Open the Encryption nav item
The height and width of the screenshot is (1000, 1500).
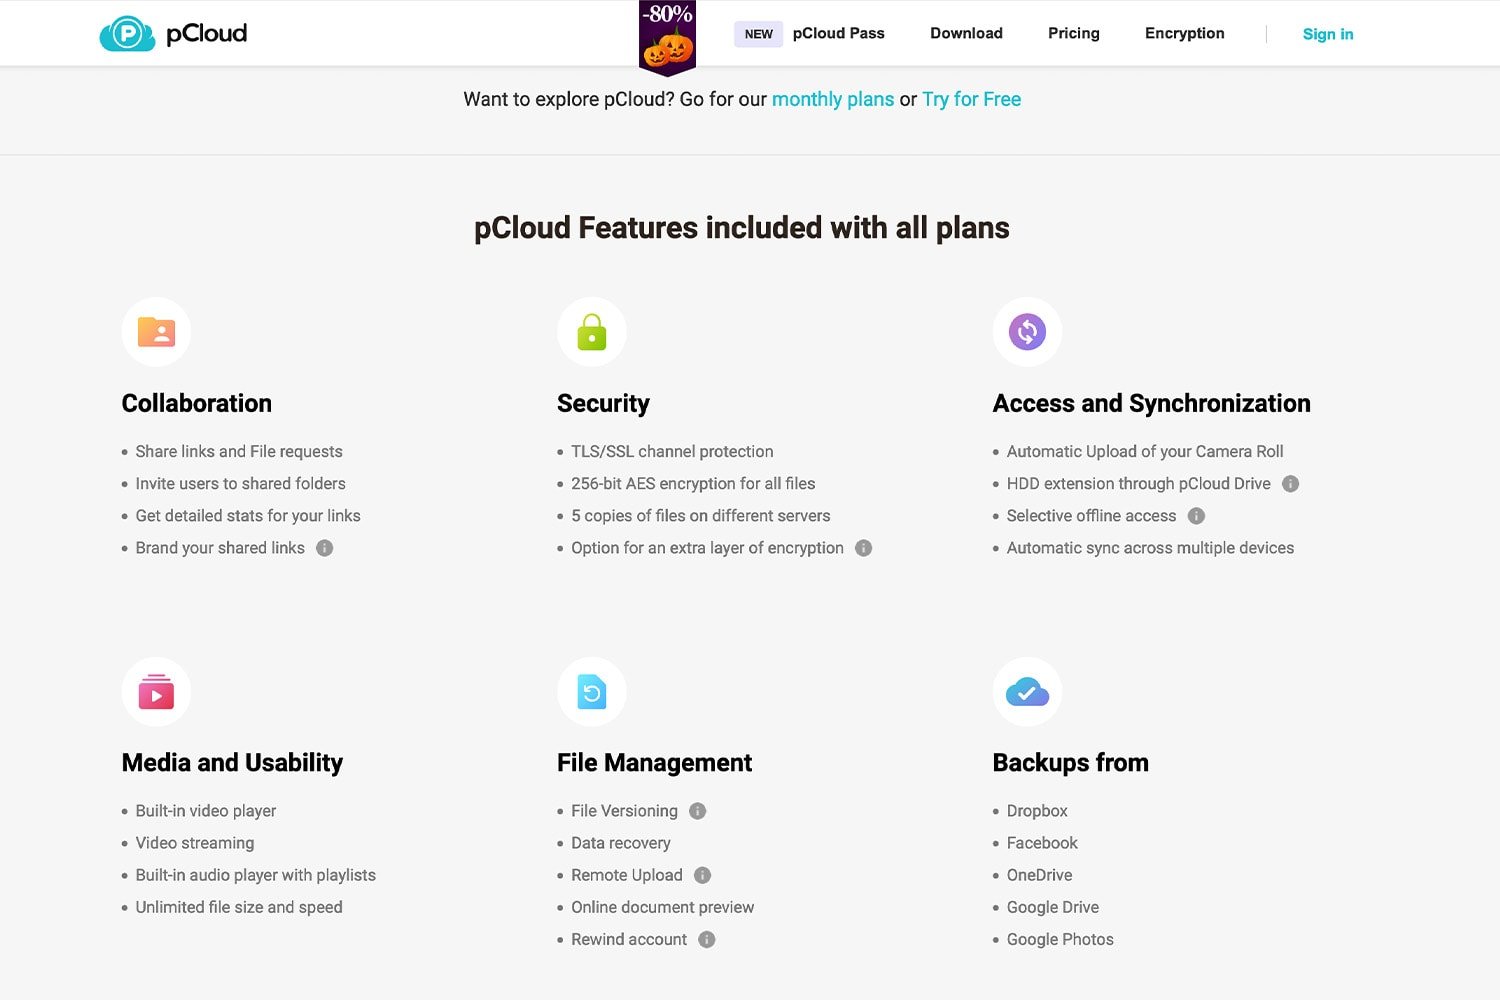(1185, 33)
